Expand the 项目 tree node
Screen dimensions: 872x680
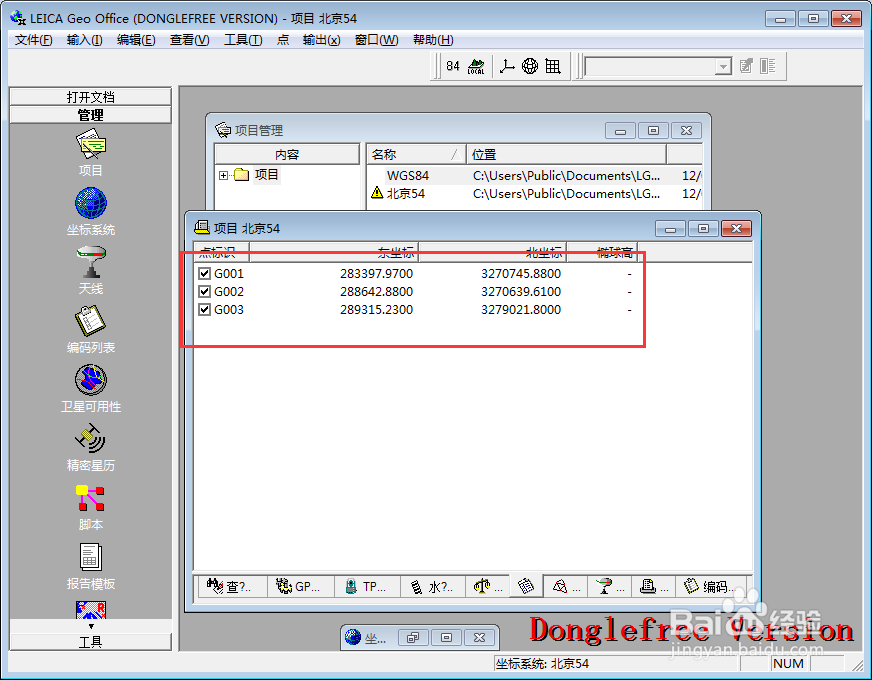click(x=224, y=175)
